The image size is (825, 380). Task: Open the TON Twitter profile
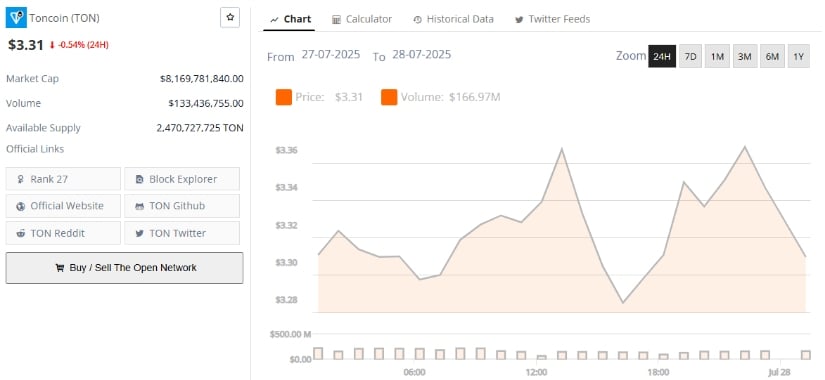[x=182, y=233]
